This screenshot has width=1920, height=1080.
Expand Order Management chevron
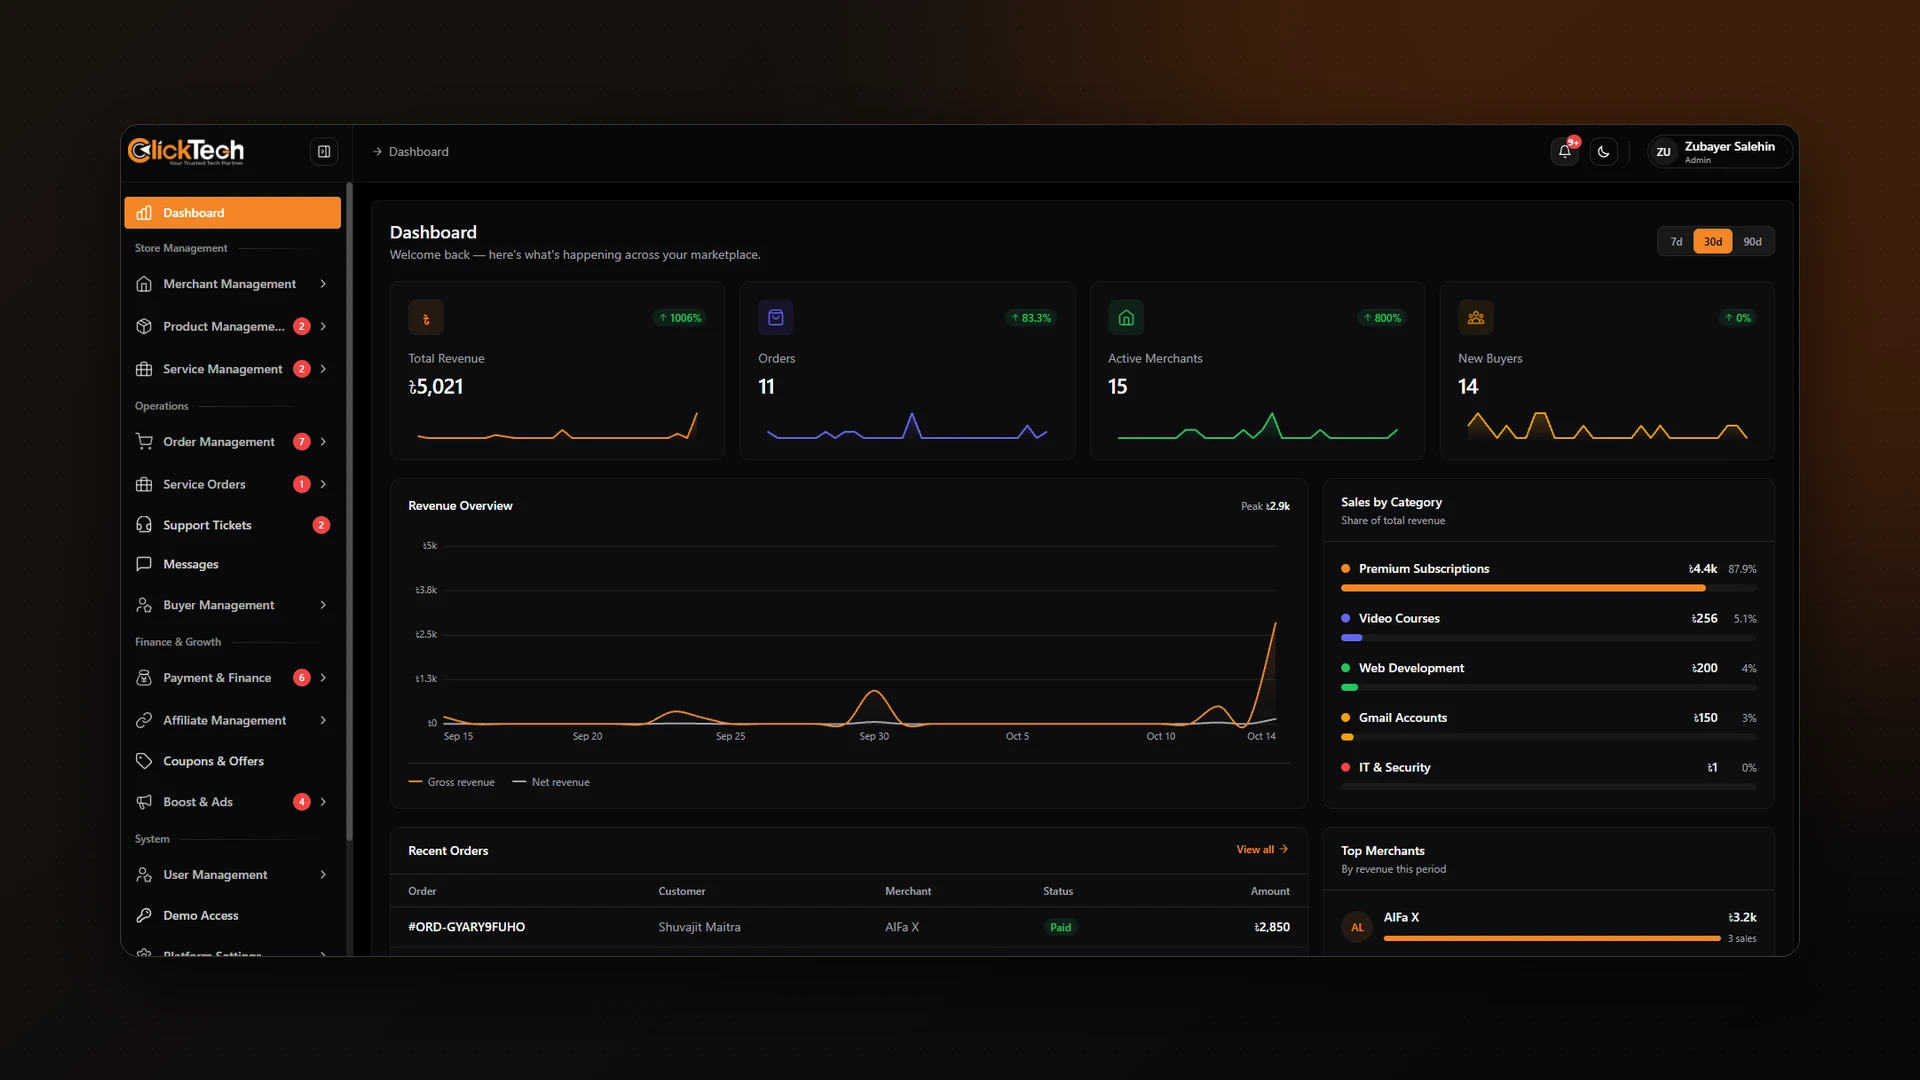(323, 442)
